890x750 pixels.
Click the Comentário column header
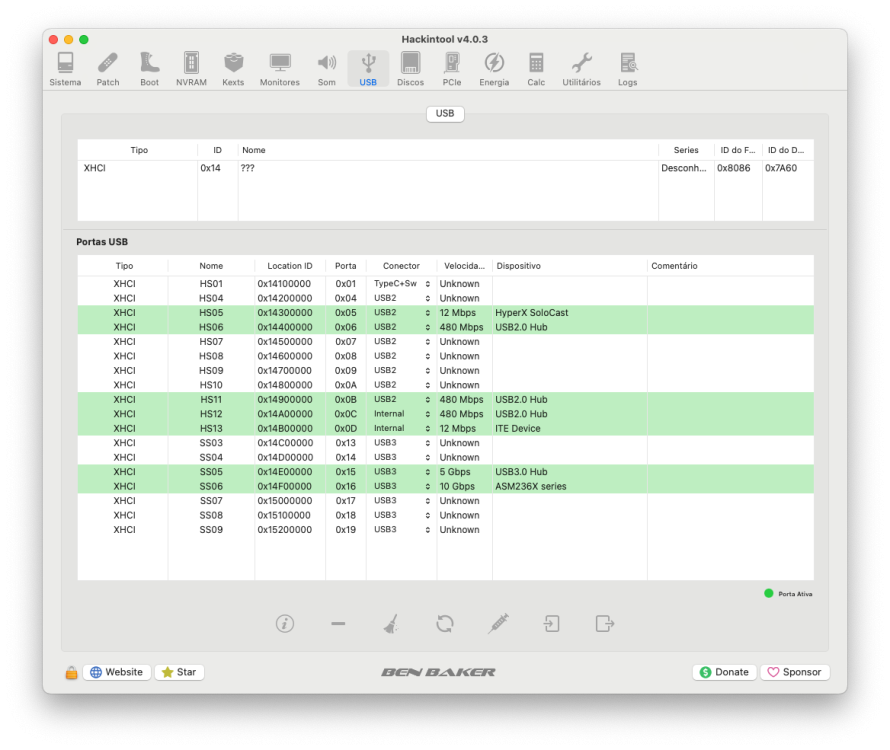click(x=731, y=266)
